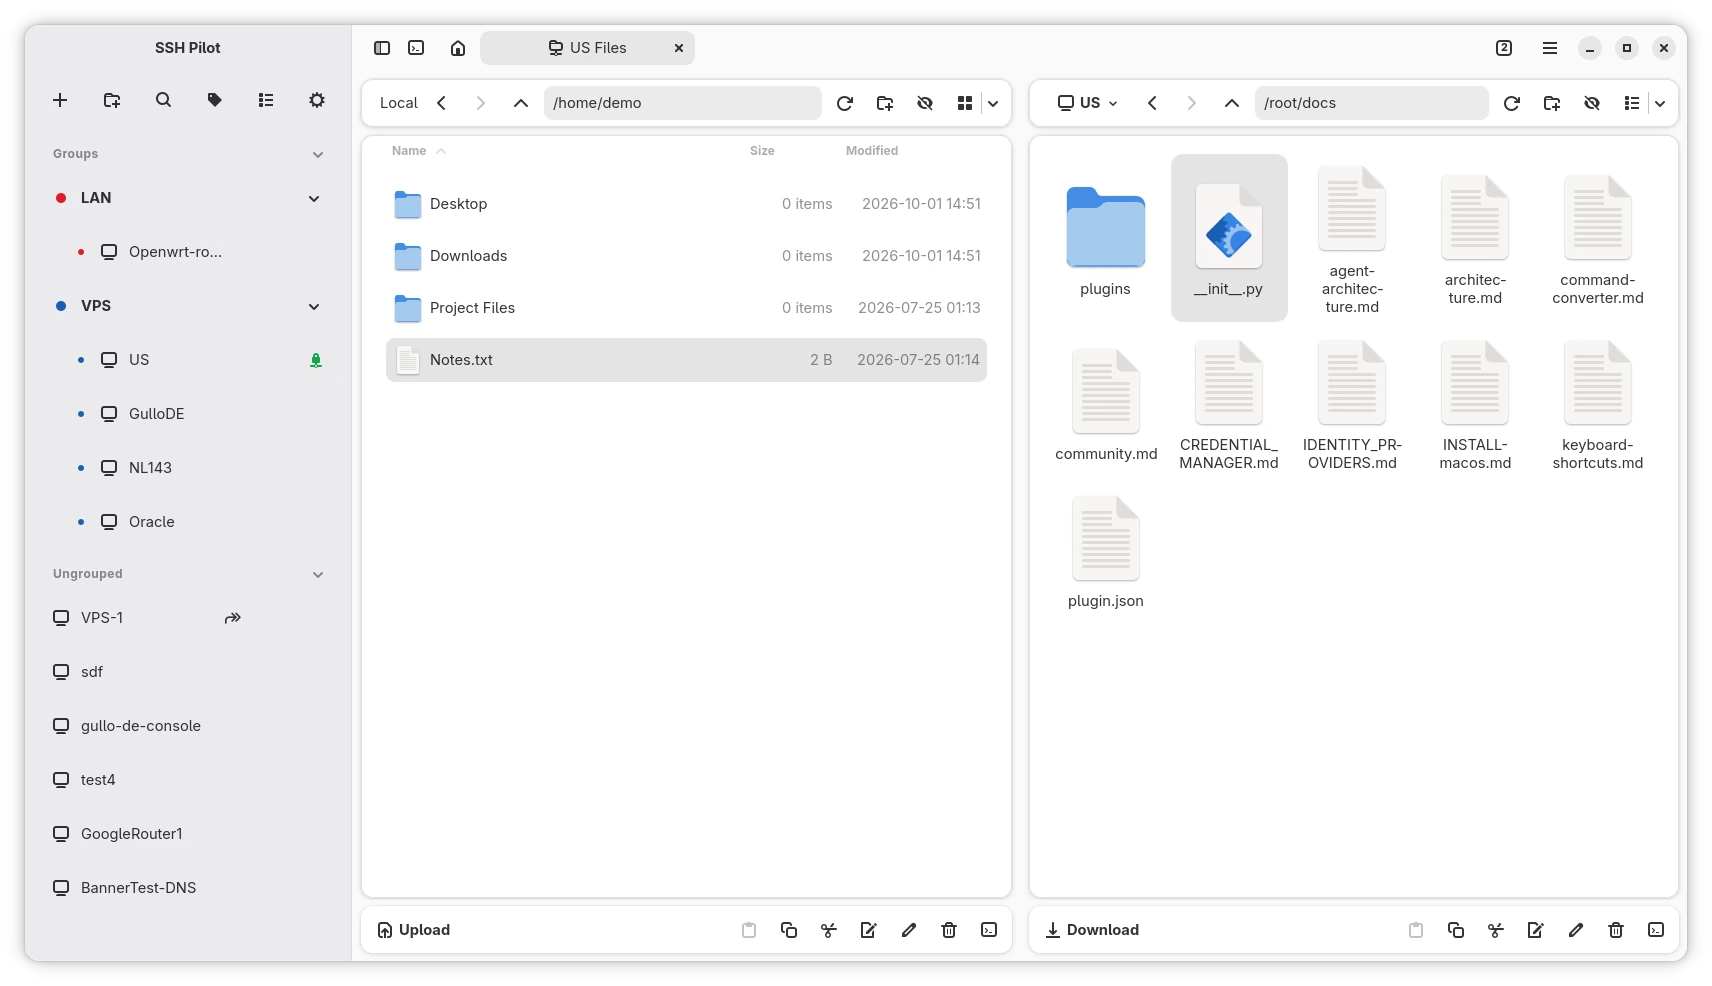Open the tag filter icon

tap(214, 100)
